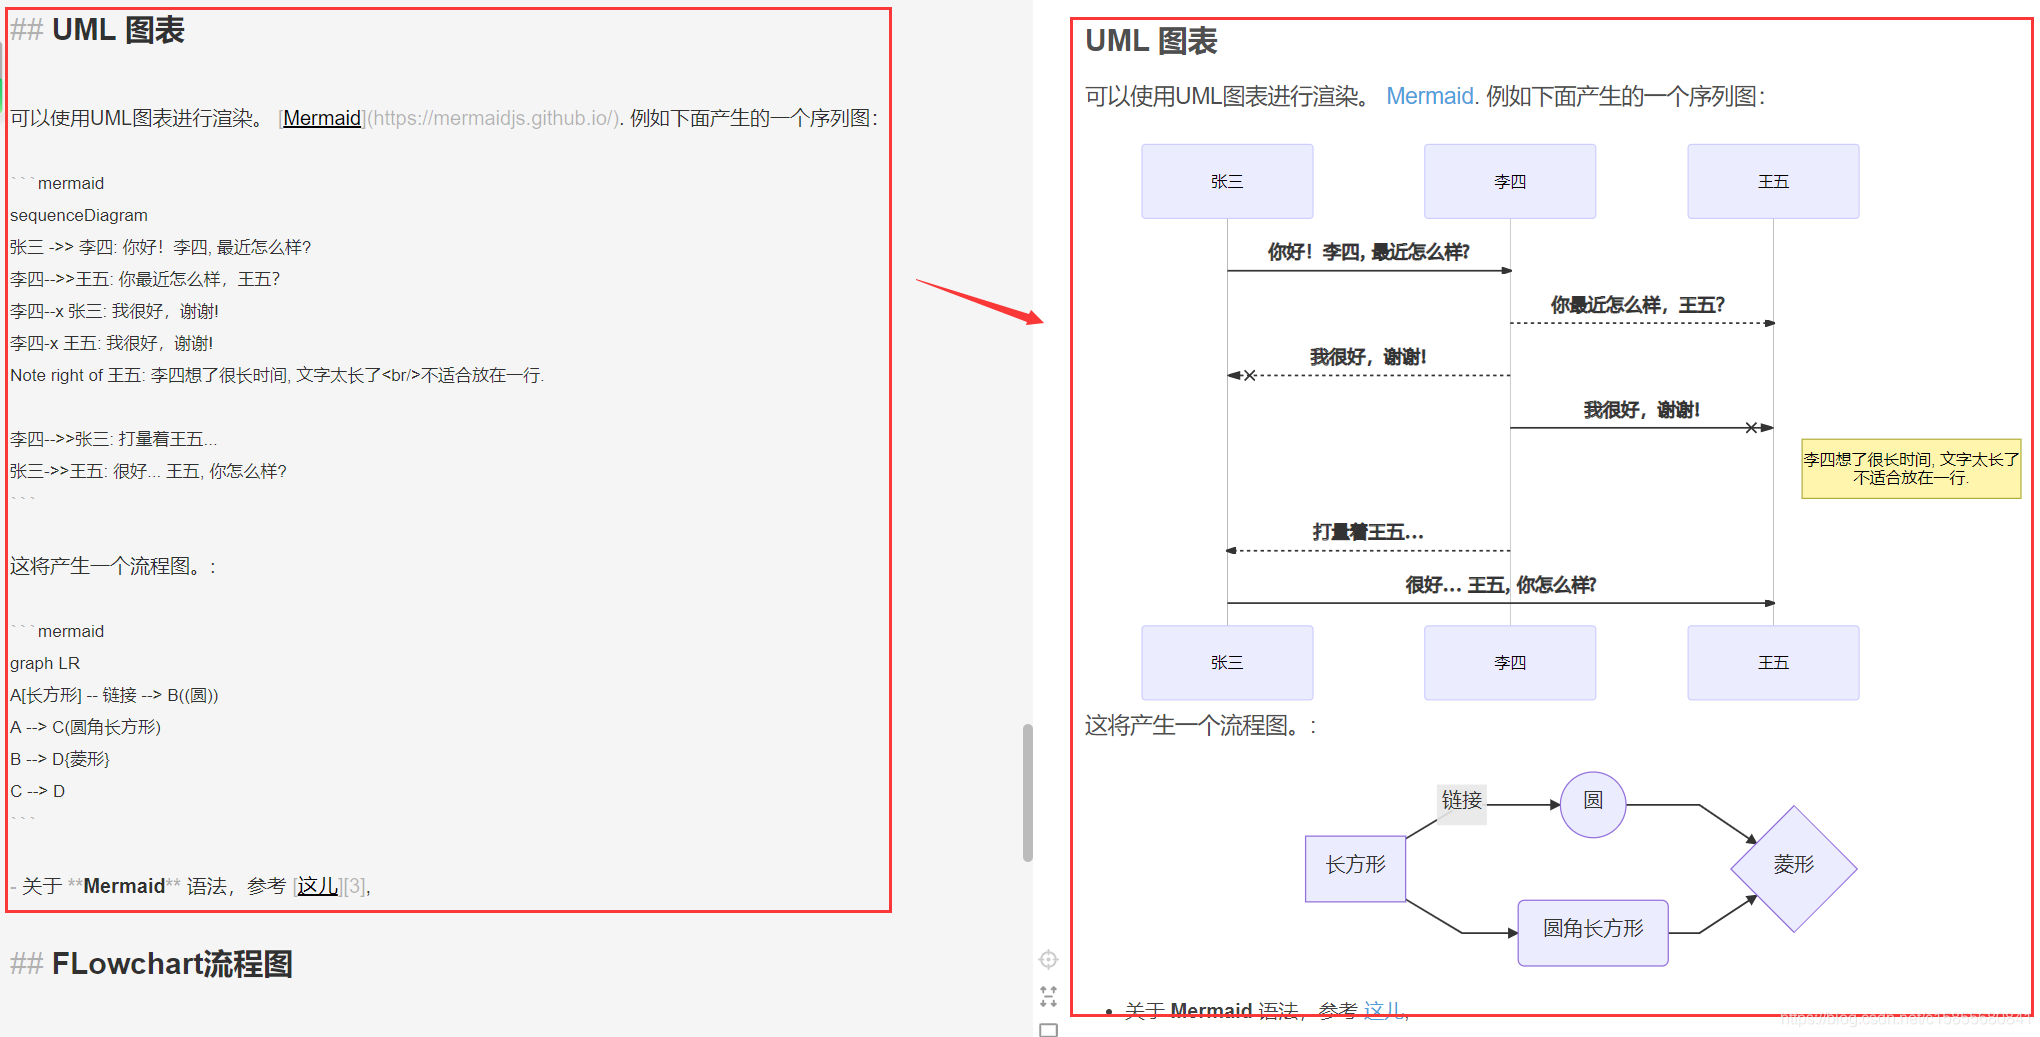Click the '## FLowchart流程图' heading in the editor
Image resolution: width=2040 pixels, height=1037 pixels.
pyautogui.click(x=151, y=964)
